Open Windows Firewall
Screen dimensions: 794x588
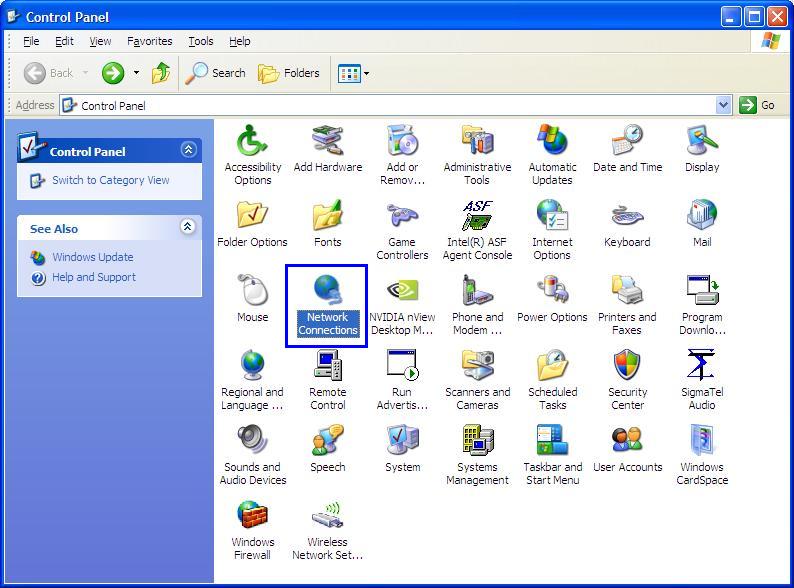252,529
